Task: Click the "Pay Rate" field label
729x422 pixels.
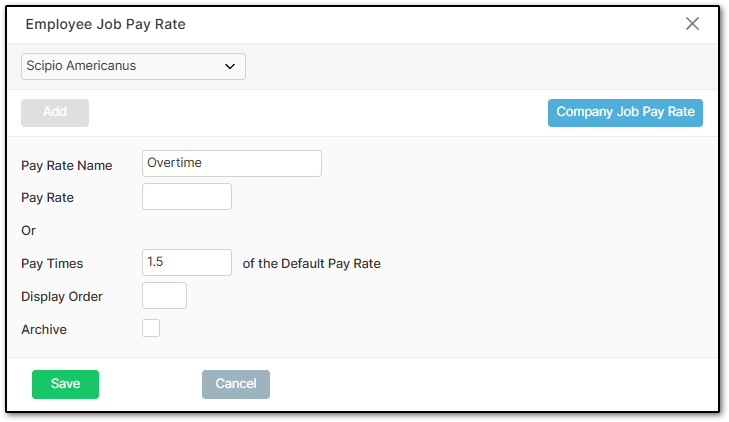Action: click(48, 198)
